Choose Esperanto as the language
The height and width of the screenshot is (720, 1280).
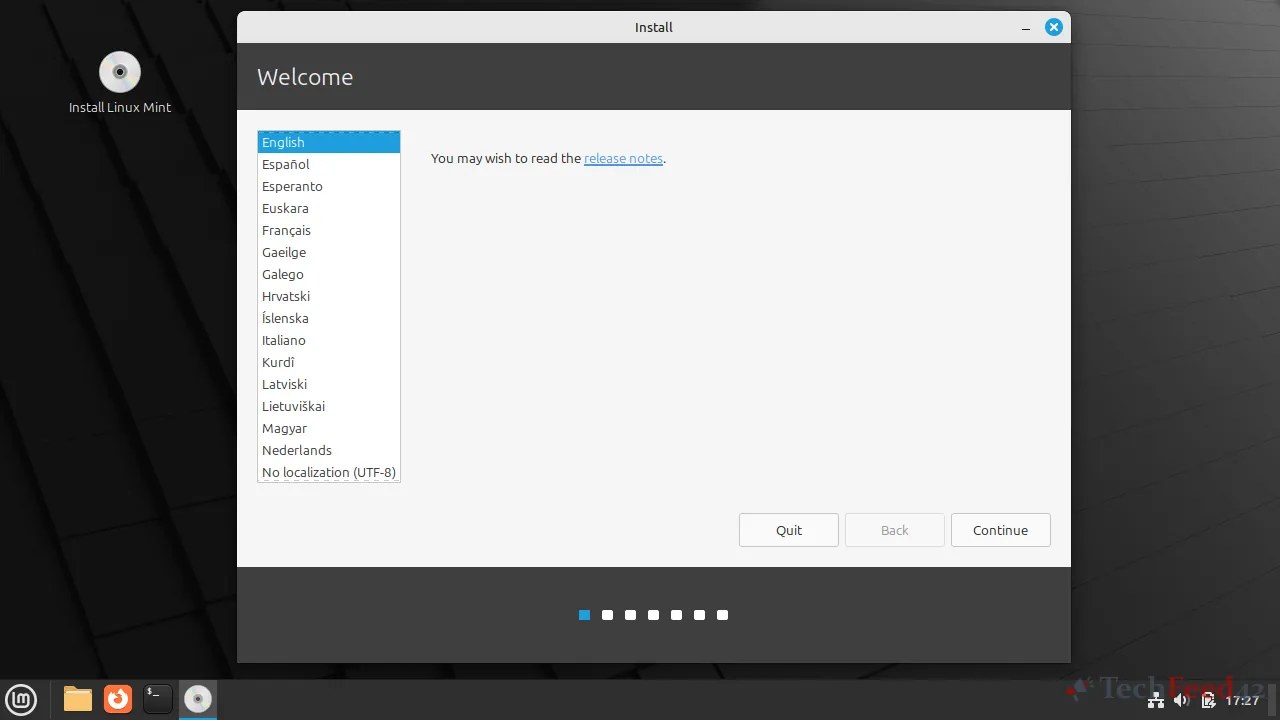329,186
